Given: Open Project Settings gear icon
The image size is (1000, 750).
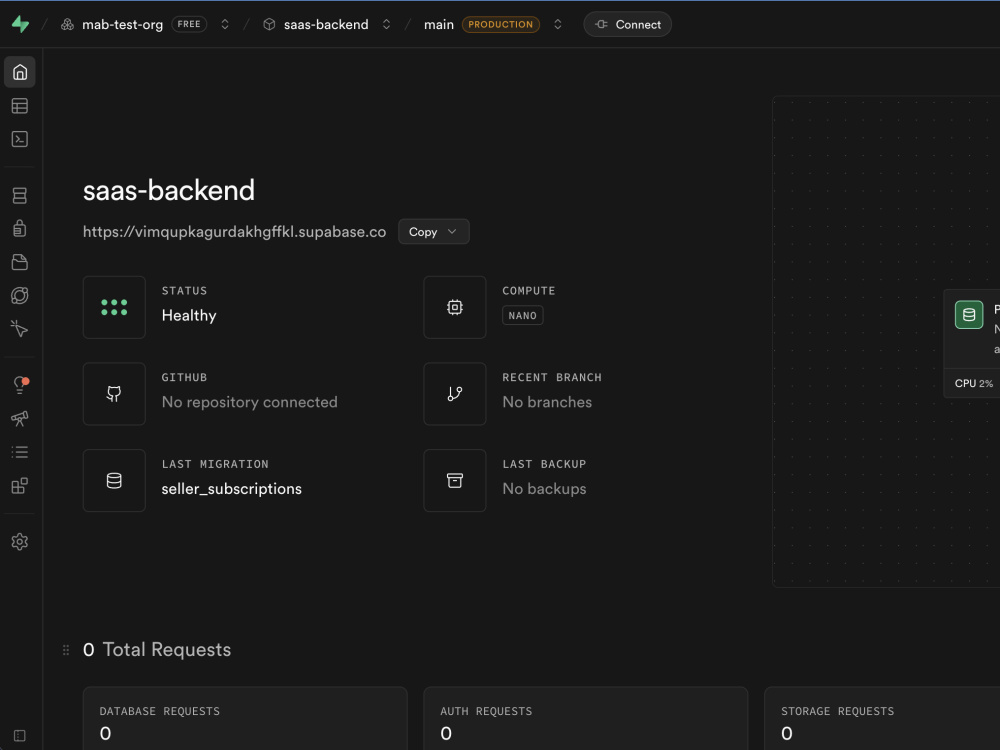Looking at the screenshot, I should coord(20,541).
